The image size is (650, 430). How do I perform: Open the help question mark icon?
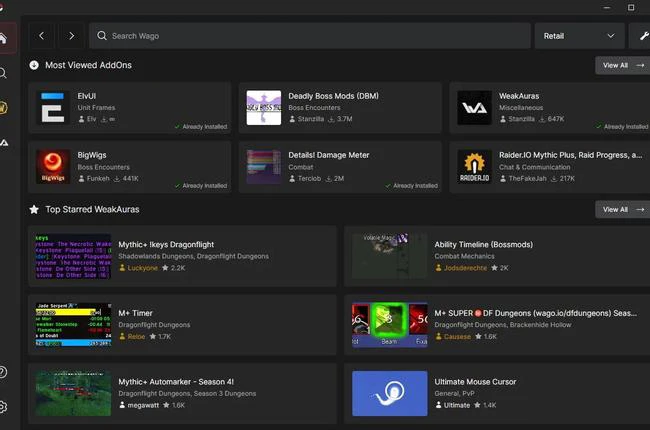(x=2, y=372)
